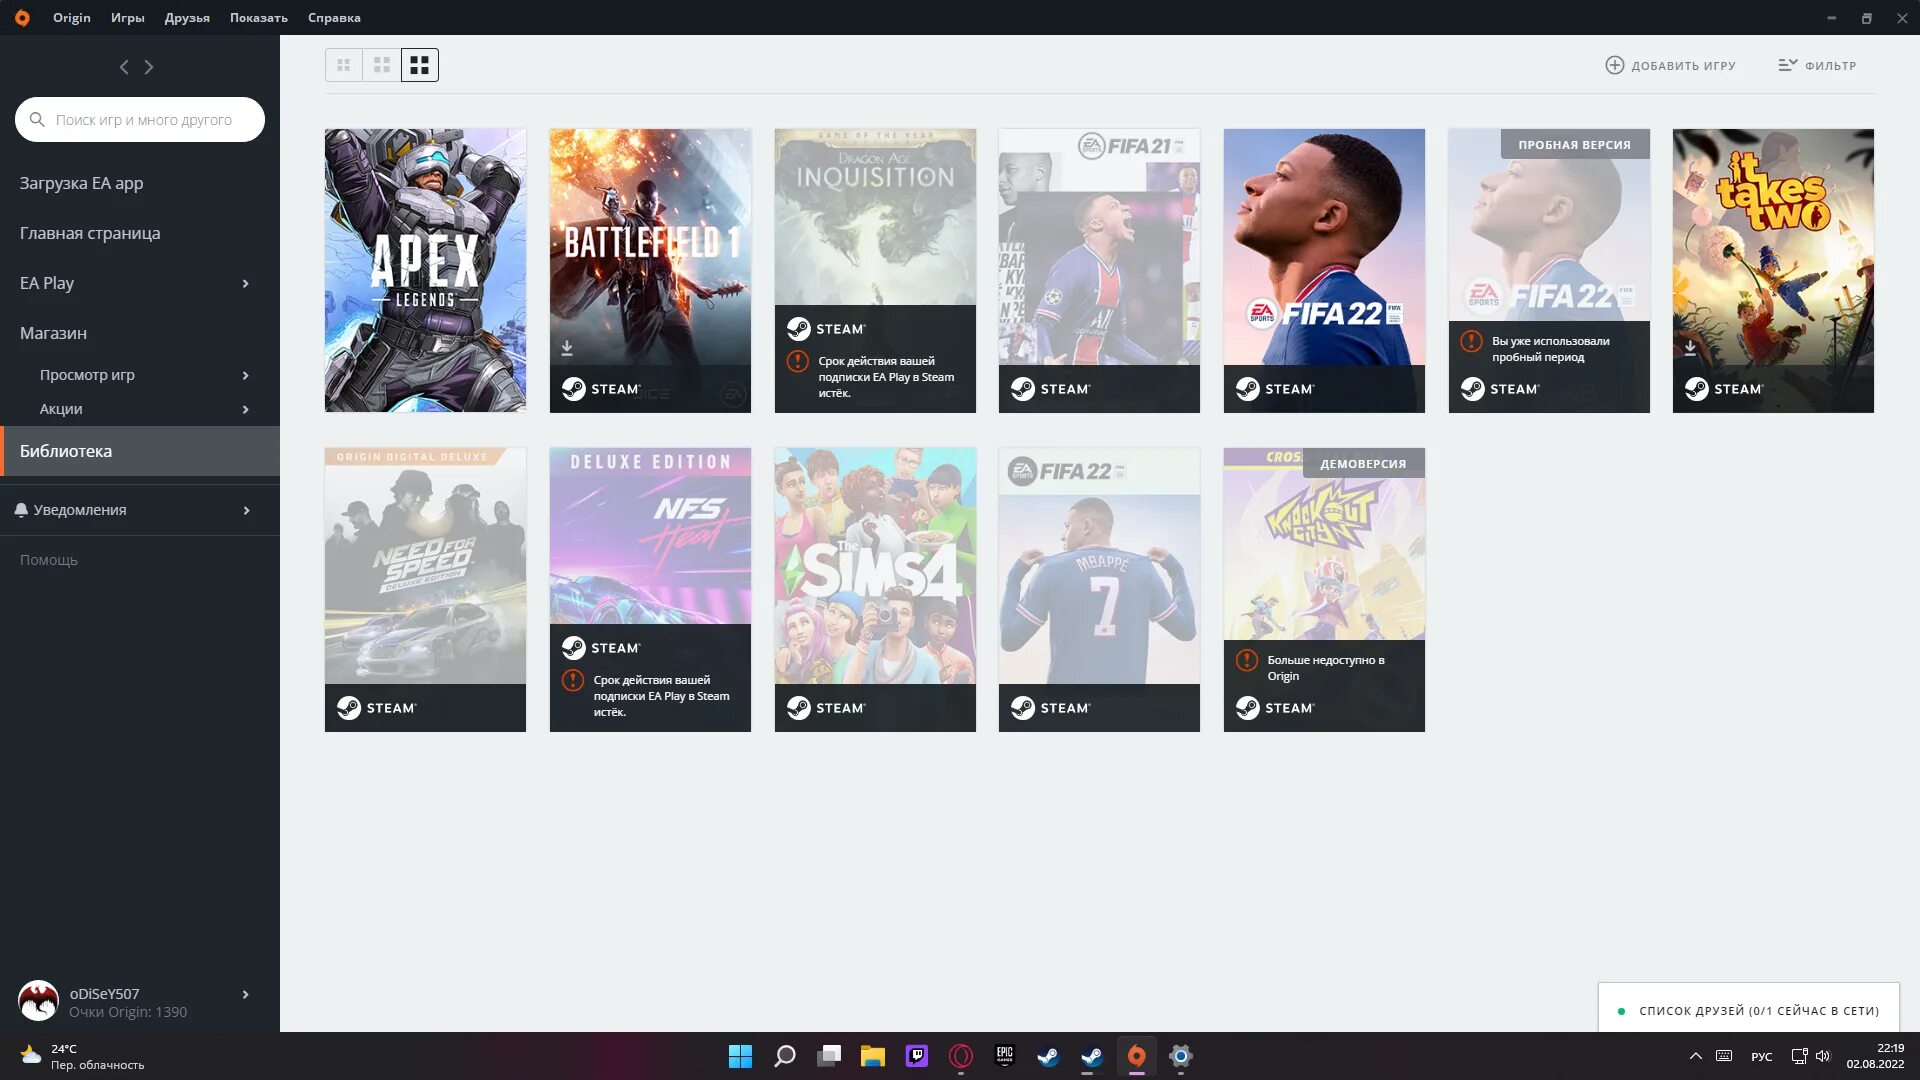Click the bell icon next to Уведомления
The width and height of the screenshot is (1920, 1080).
pos(21,510)
